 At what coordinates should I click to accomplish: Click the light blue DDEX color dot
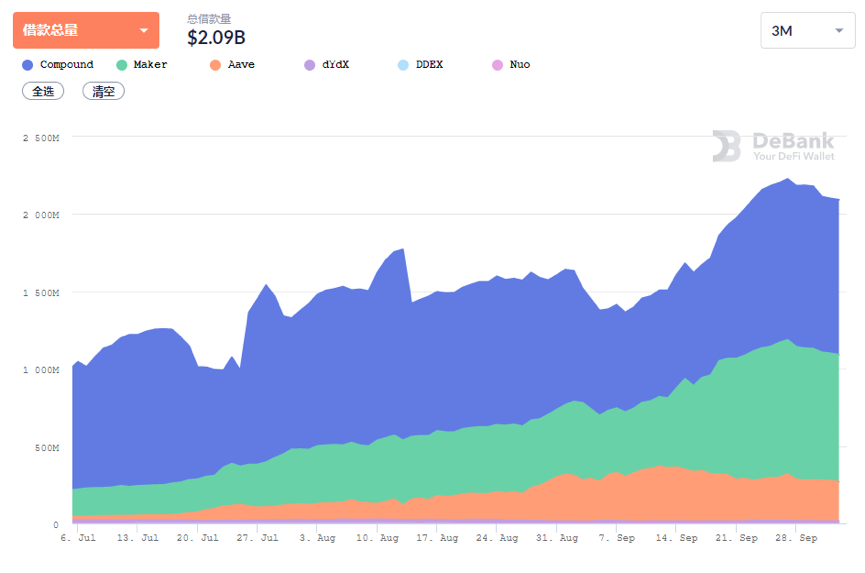click(403, 65)
